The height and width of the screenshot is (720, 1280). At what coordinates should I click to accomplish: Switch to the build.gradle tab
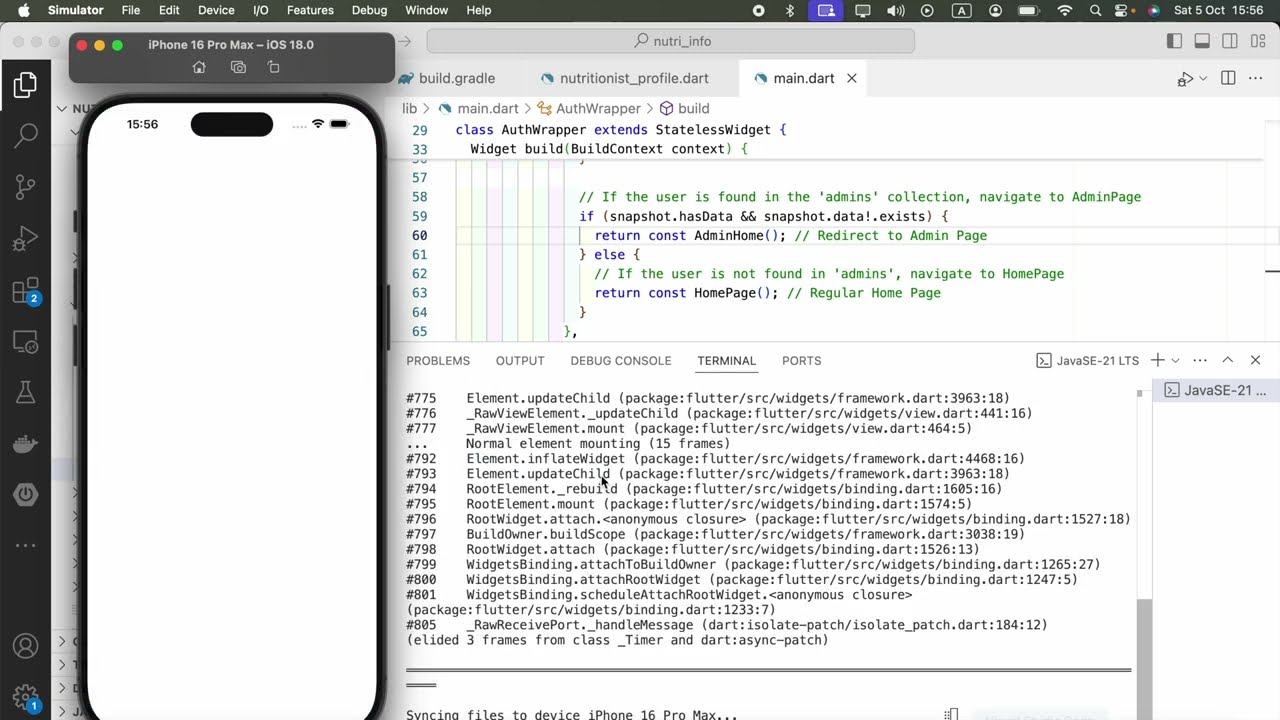pyautogui.click(x=456, y=78)
